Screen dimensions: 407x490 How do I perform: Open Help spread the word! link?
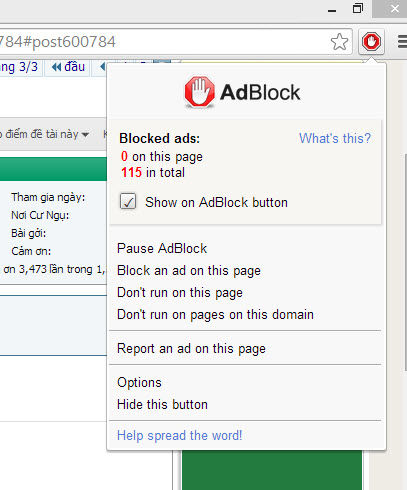click(179, 435)
